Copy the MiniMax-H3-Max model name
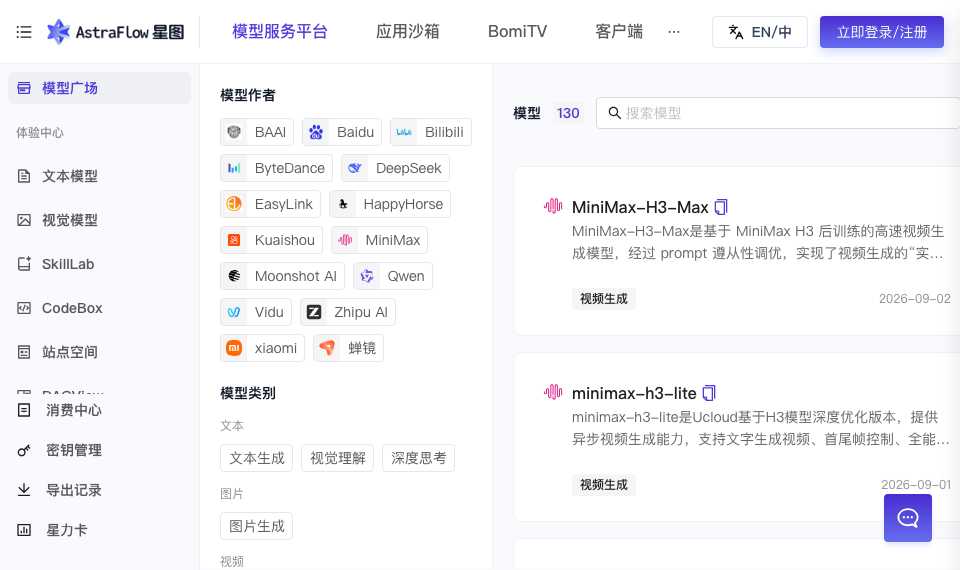Viewport: 960px width, 570px height. click(x=721, y=208)
